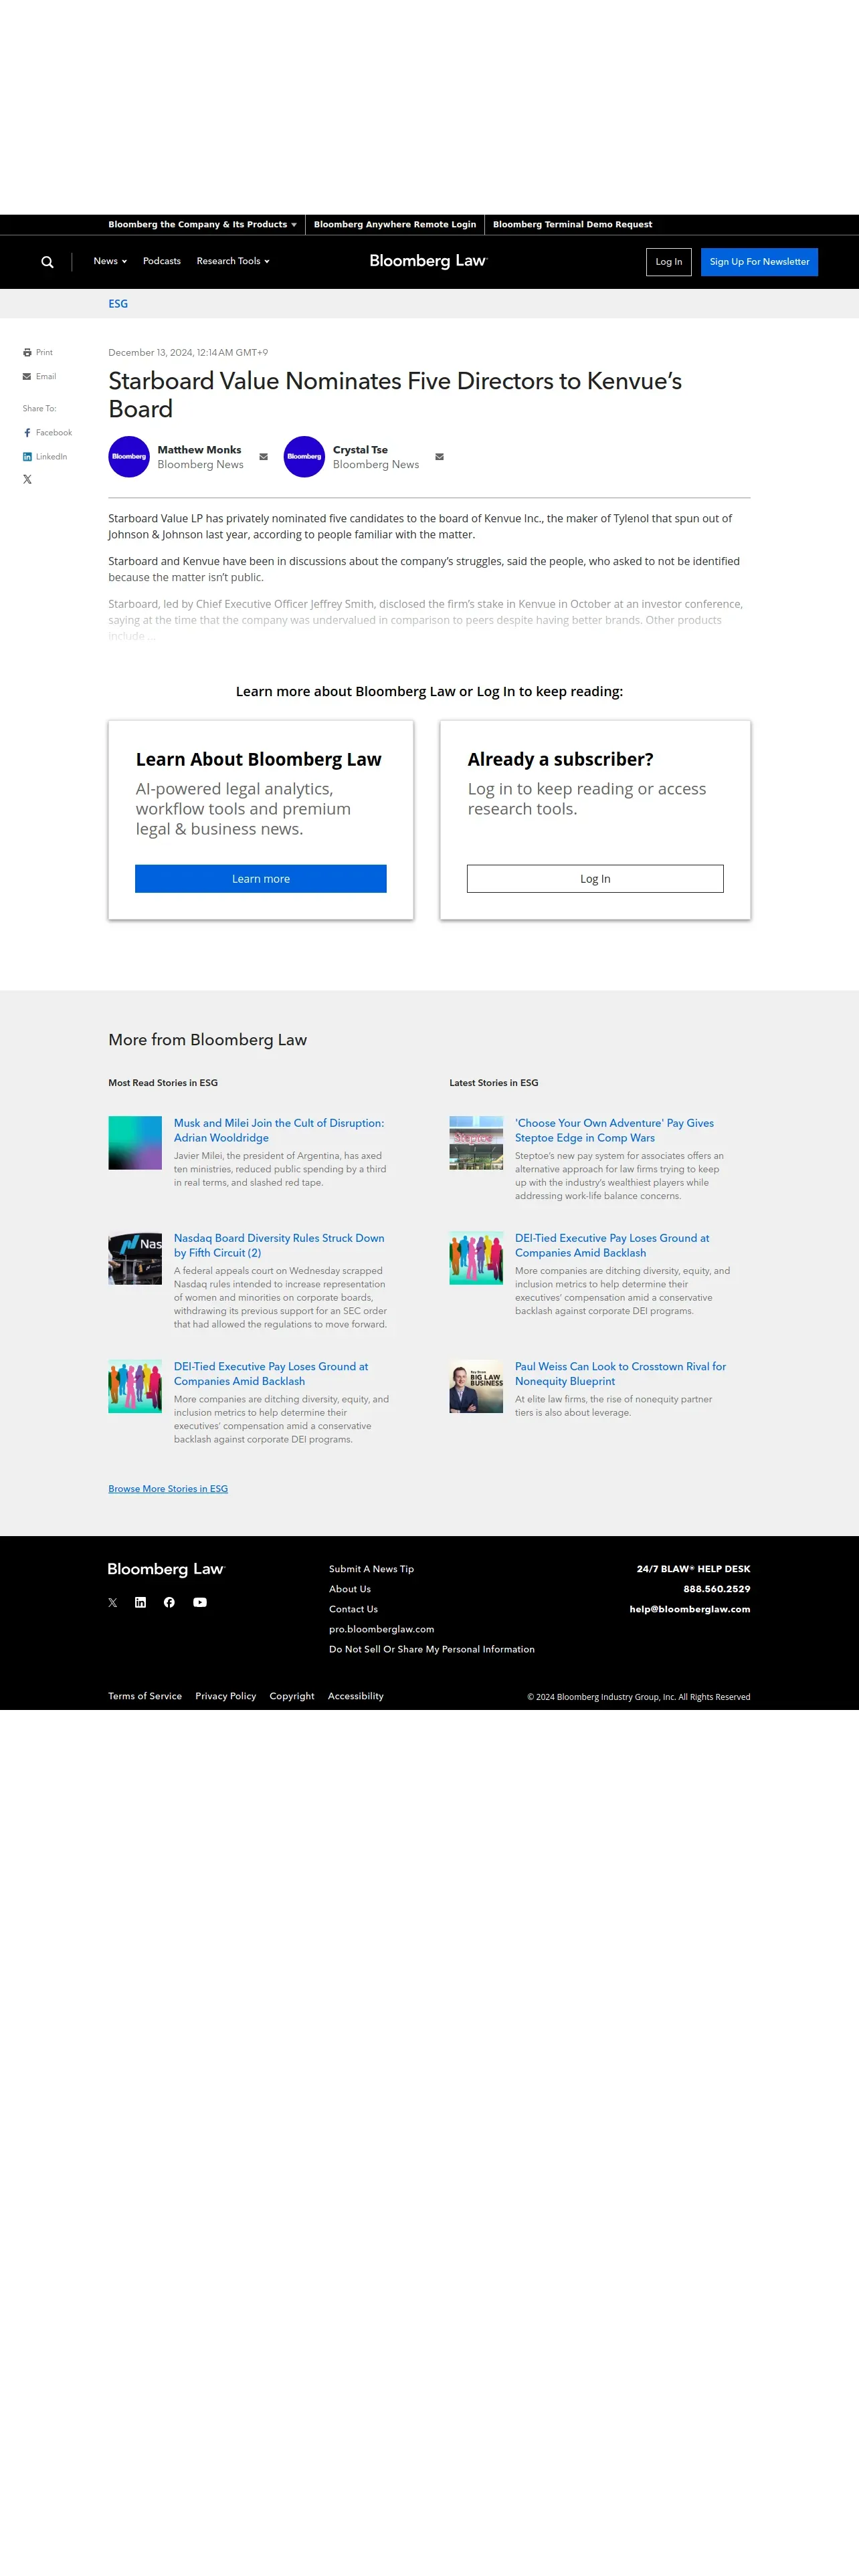Click the blue Learn more button
Viewport: 859px width, 2576px height.
point(261,879)
